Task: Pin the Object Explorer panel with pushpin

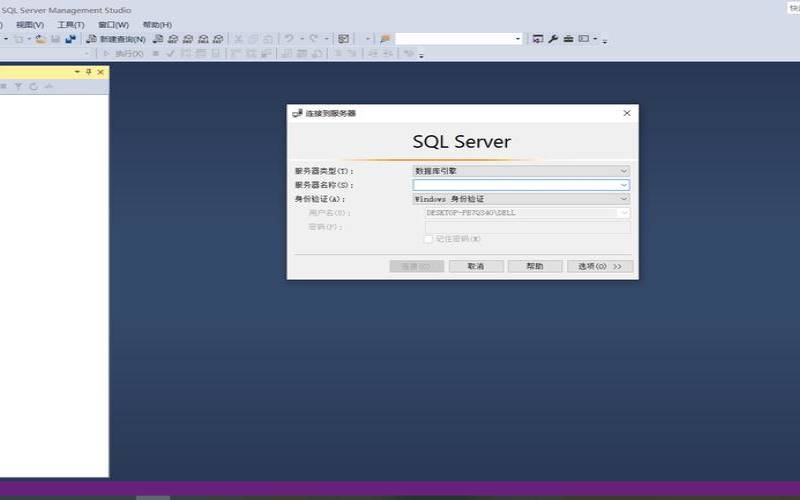Action: [88, 72]
